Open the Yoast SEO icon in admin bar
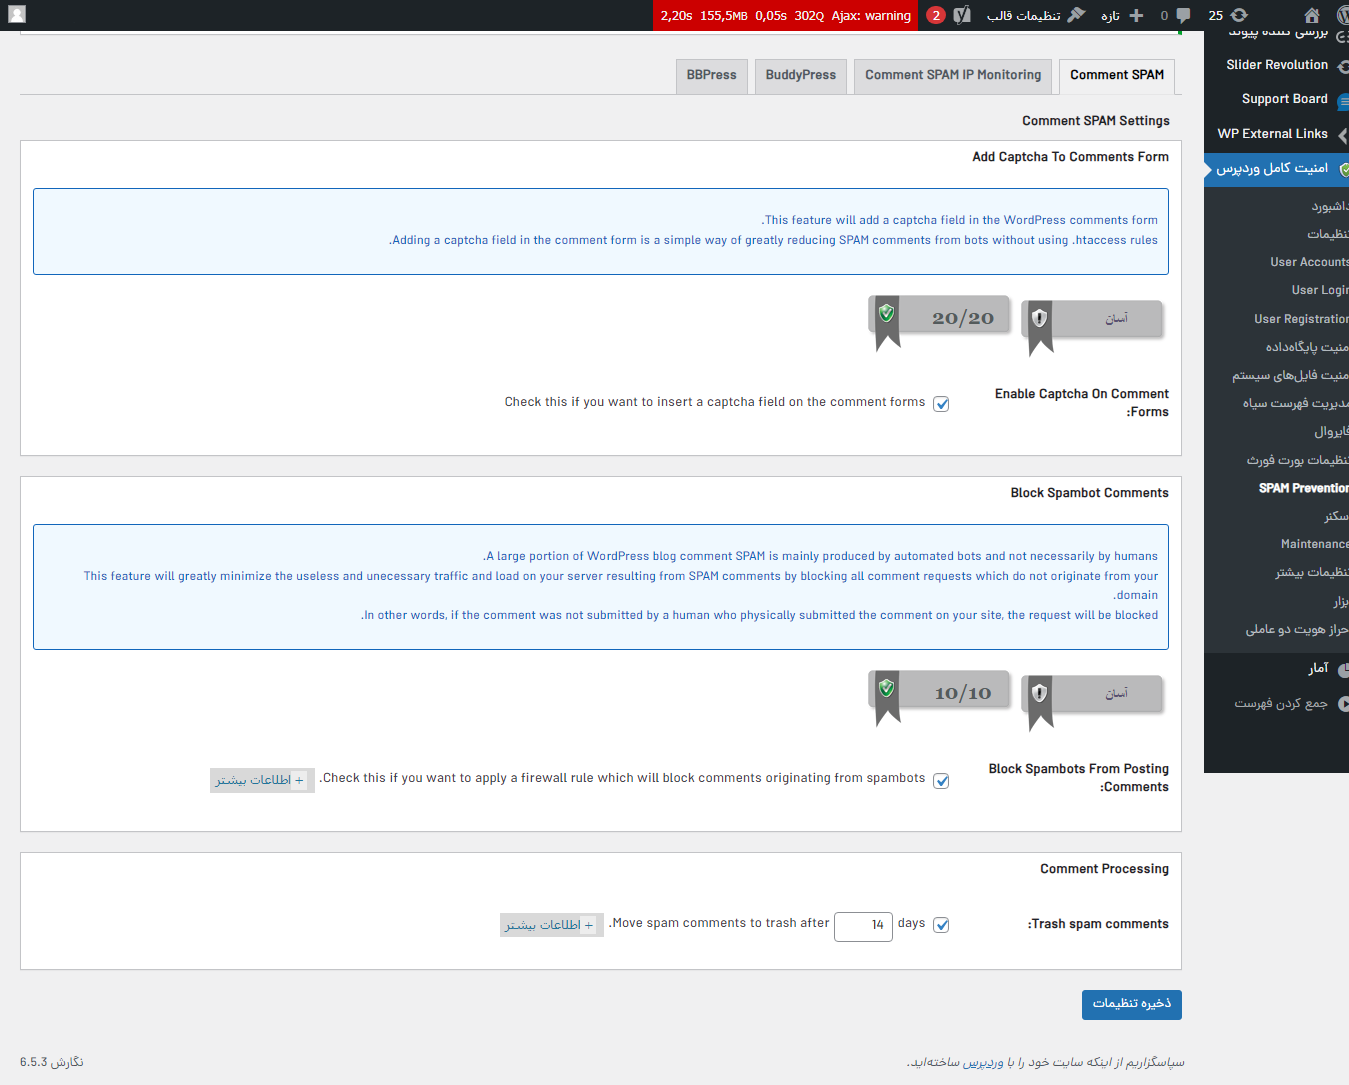1349x1085 pixels. pyautogui.click(x=962, y=15)
